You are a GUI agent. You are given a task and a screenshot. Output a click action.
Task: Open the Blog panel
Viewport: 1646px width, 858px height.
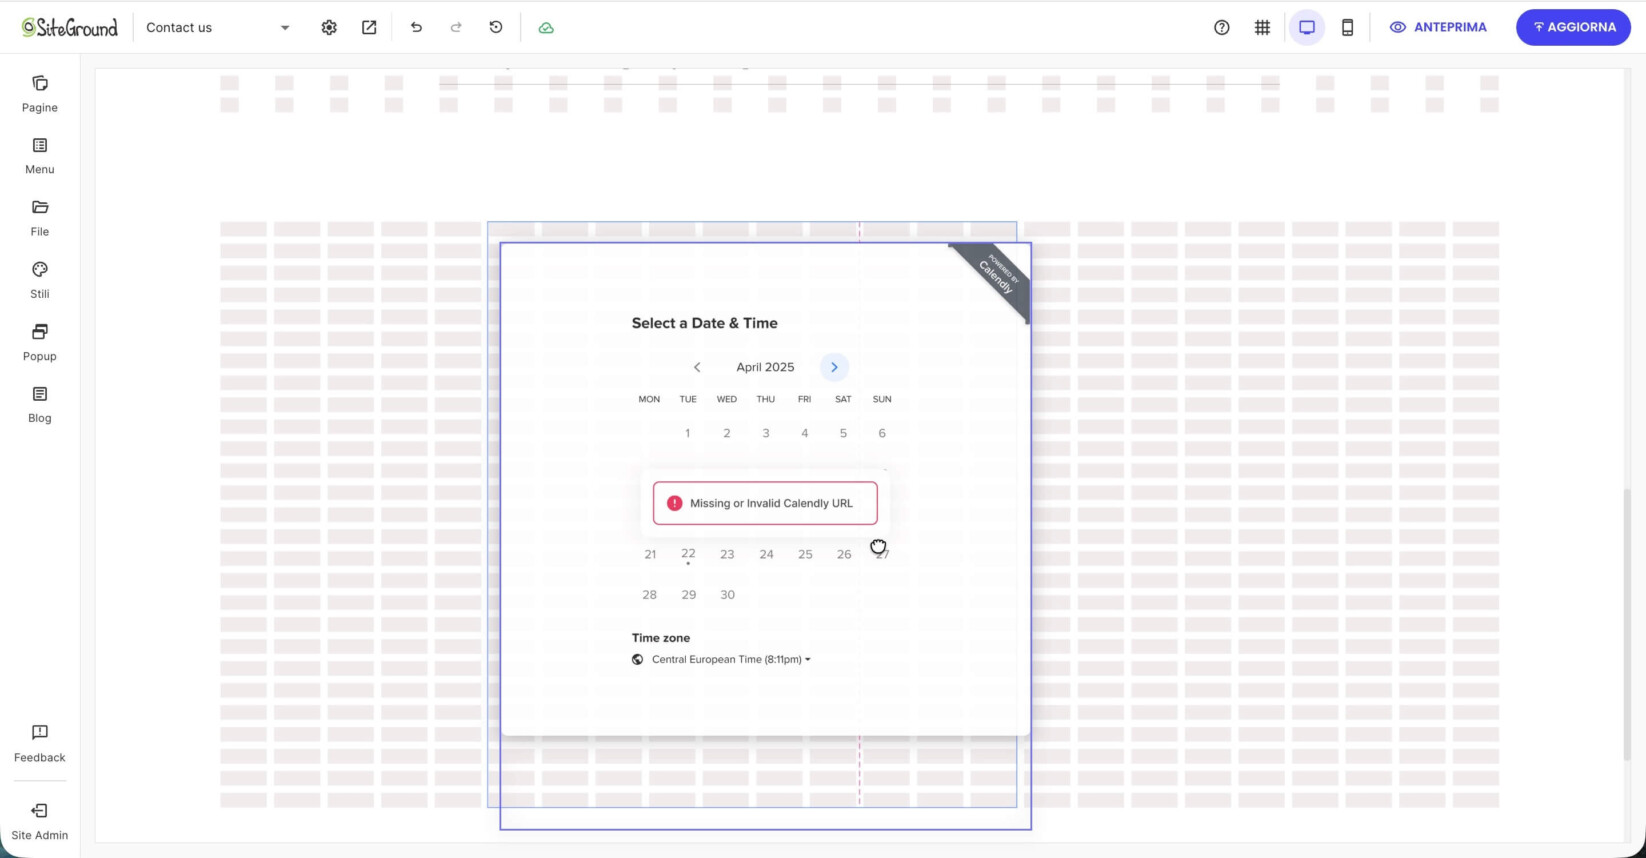click(40, 405)
